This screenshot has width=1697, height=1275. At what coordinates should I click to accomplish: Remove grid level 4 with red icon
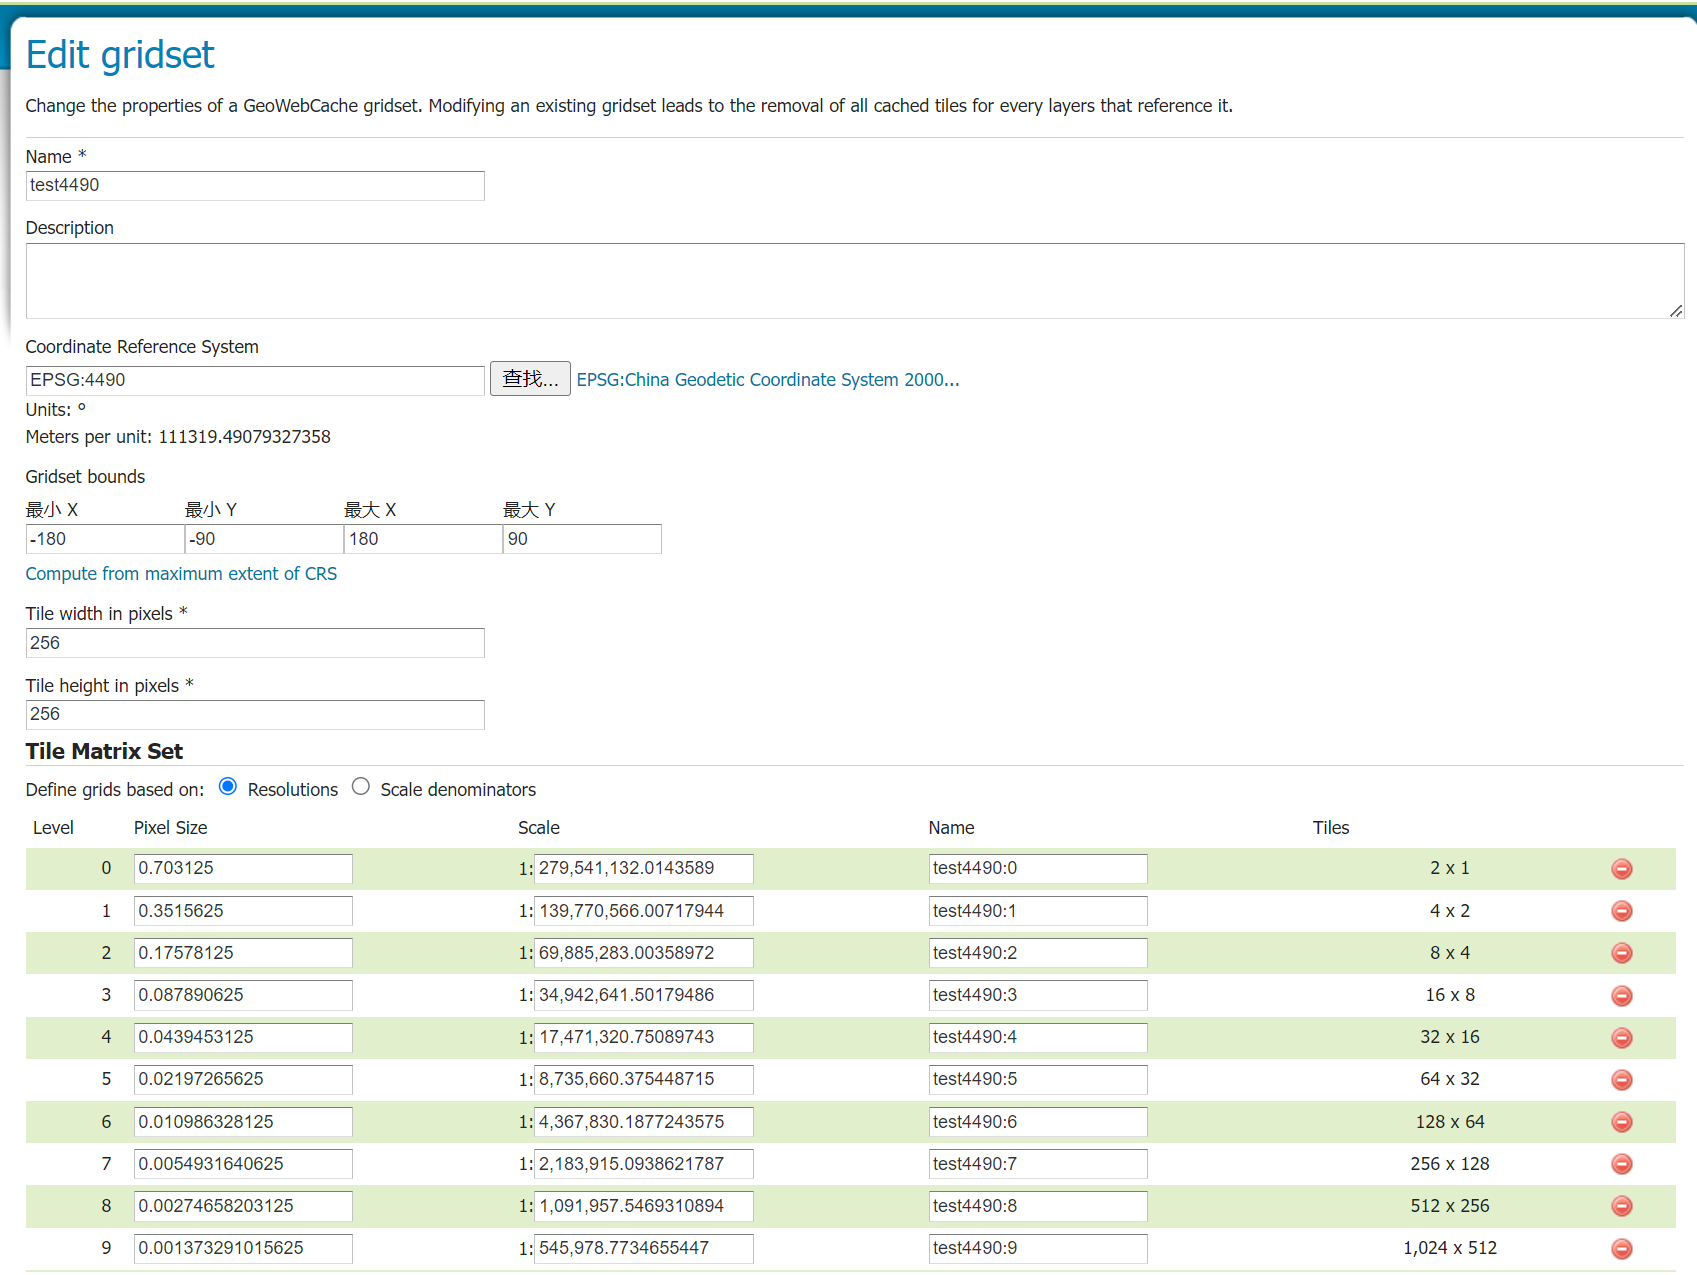(1622, 1038)
